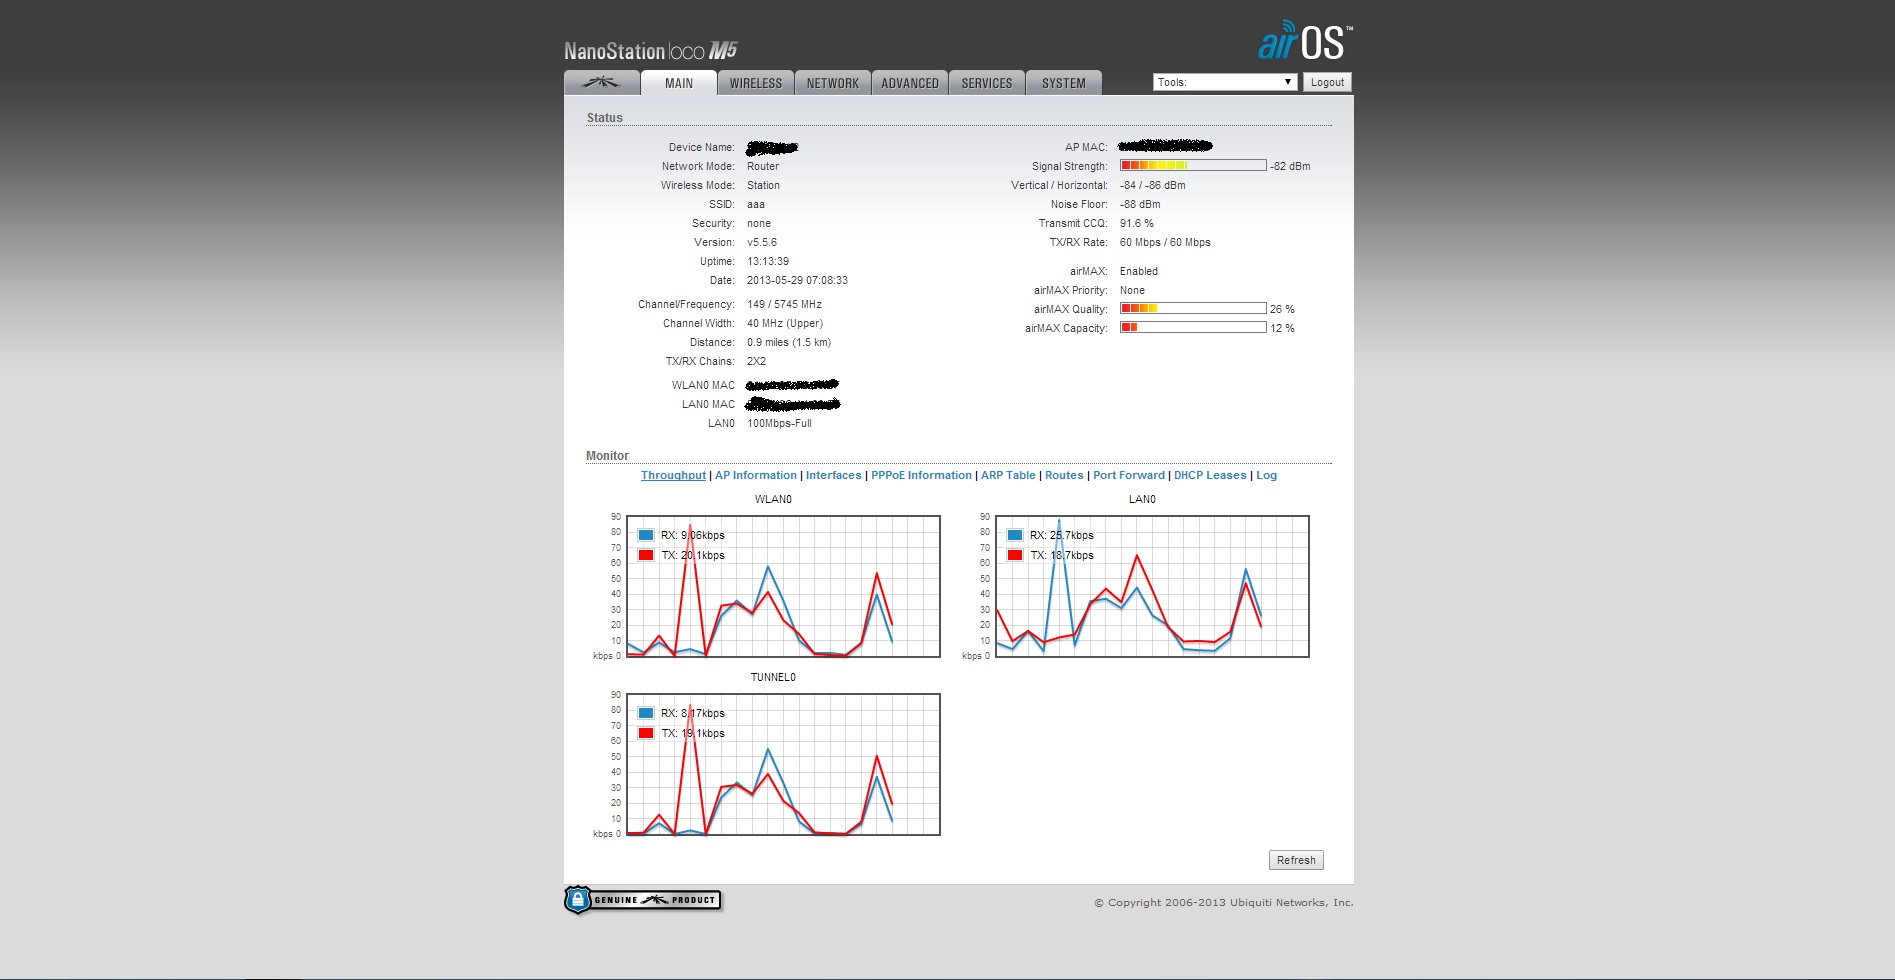The width and height of the screenshot is (1895, 980).
Task: Click LAN0 speed 100Mbps-Full
Action: [x=779, y=423]
